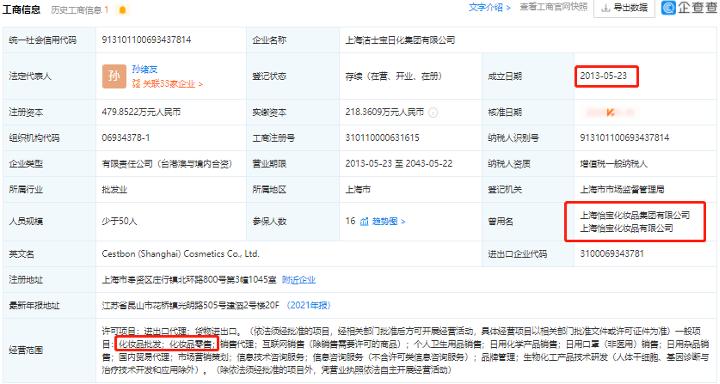Click the 企查查 logo icon
This screenshot has height=384, width=720.
(668, 7)
